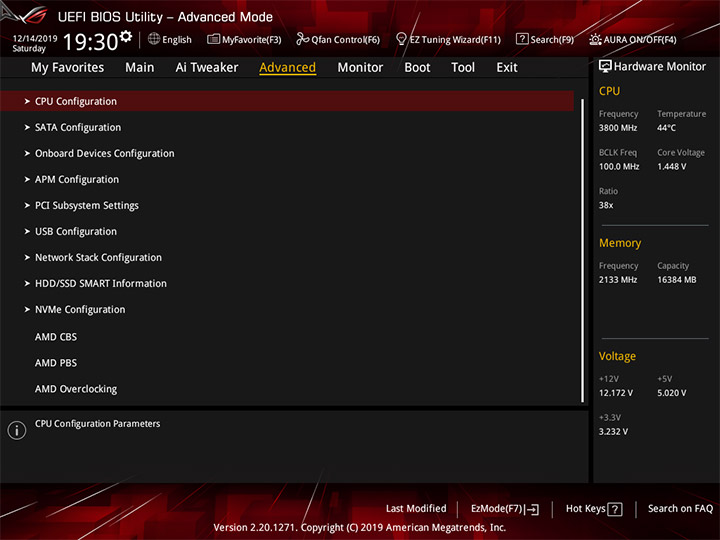Click the Search(F9) question mark icon
Screen dimensions: 720x540
click(x=522, y=39)
